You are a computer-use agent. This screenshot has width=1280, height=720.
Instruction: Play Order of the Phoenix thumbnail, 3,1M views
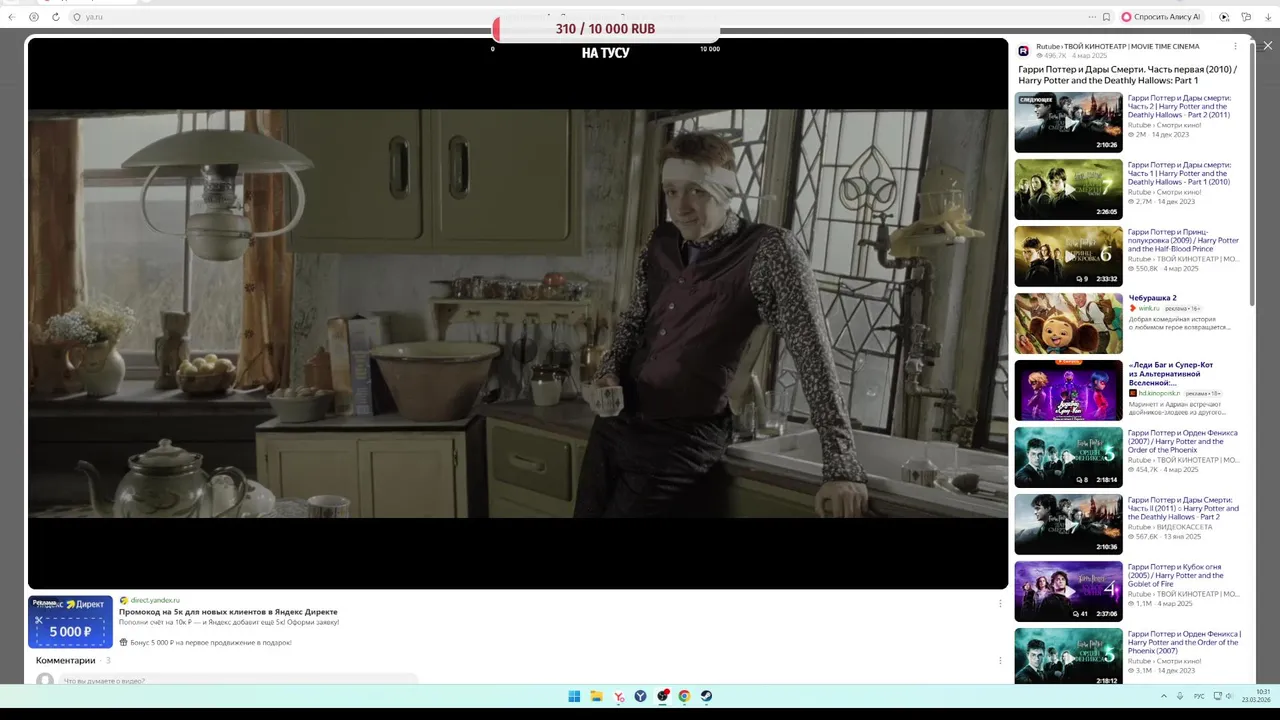[x=1068, y=656]
